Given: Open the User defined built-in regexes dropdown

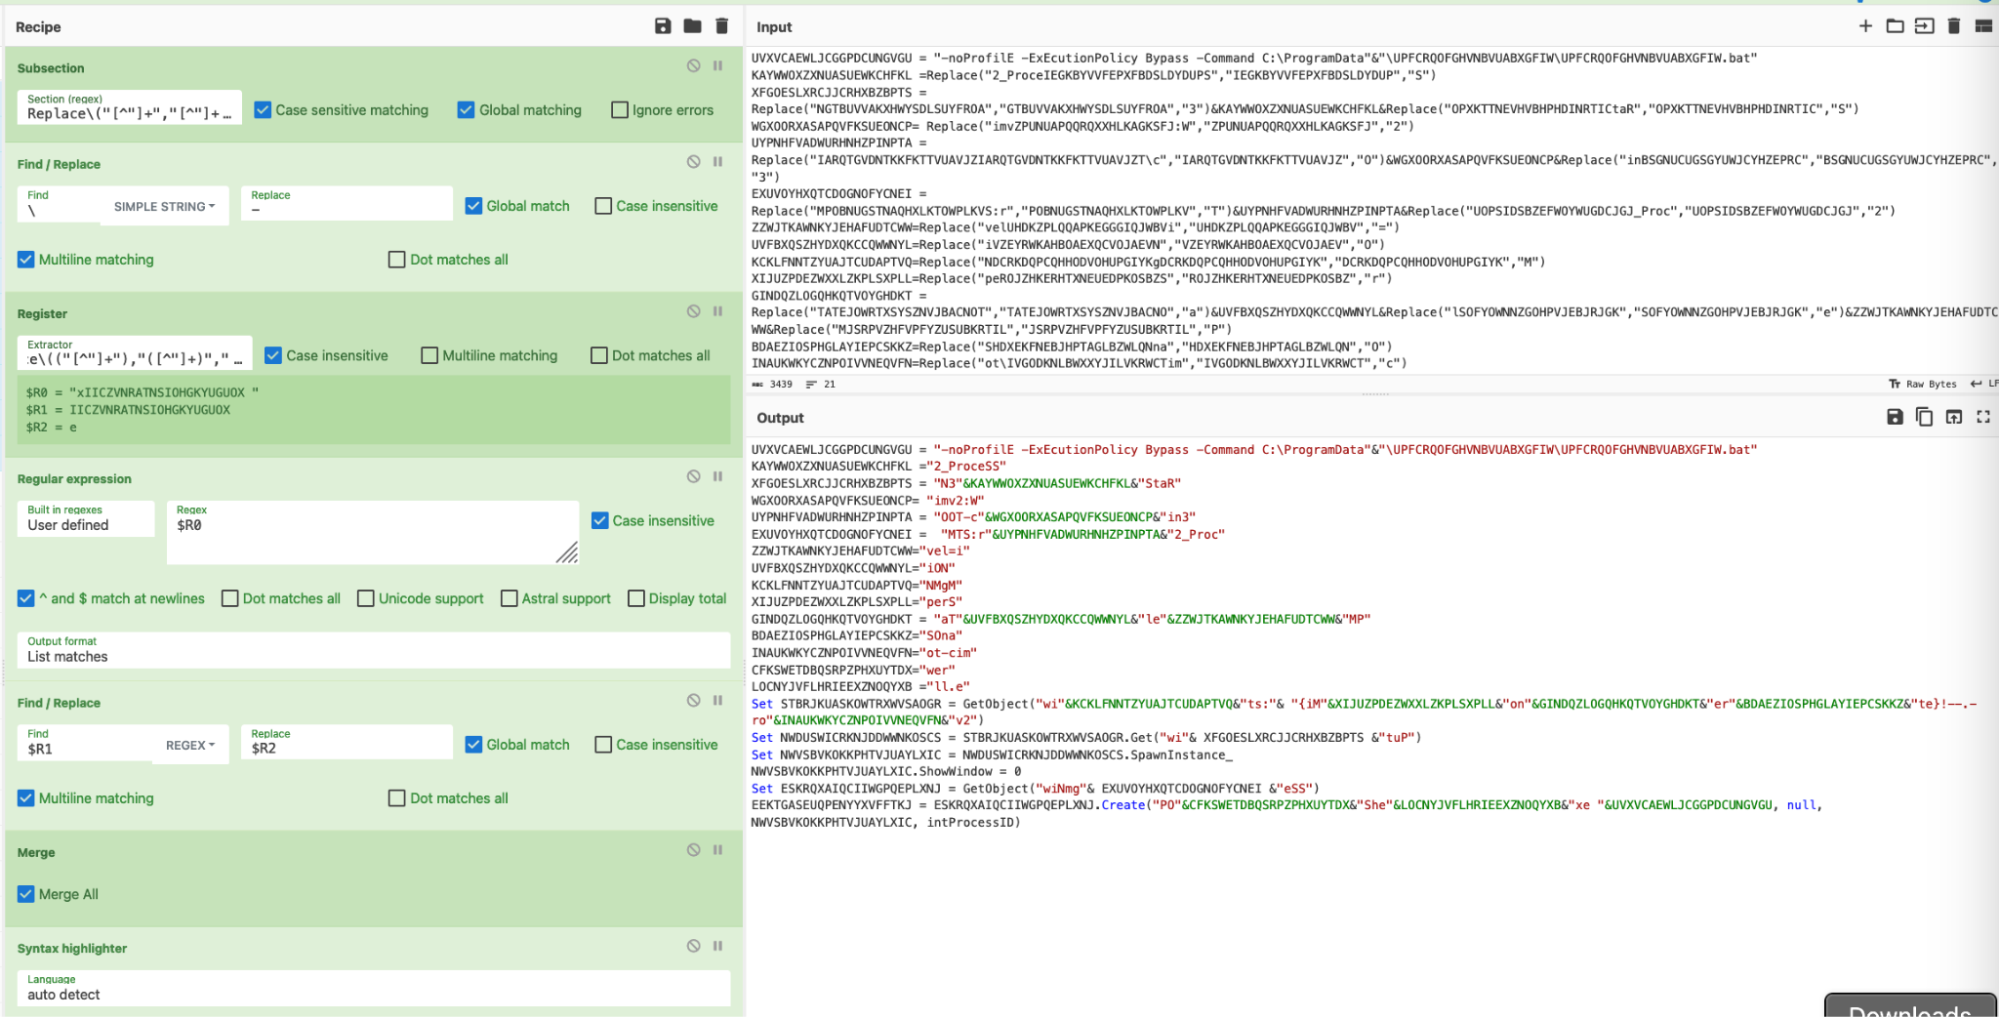Looking at the screenshot, I should click(x=85, y=524).
